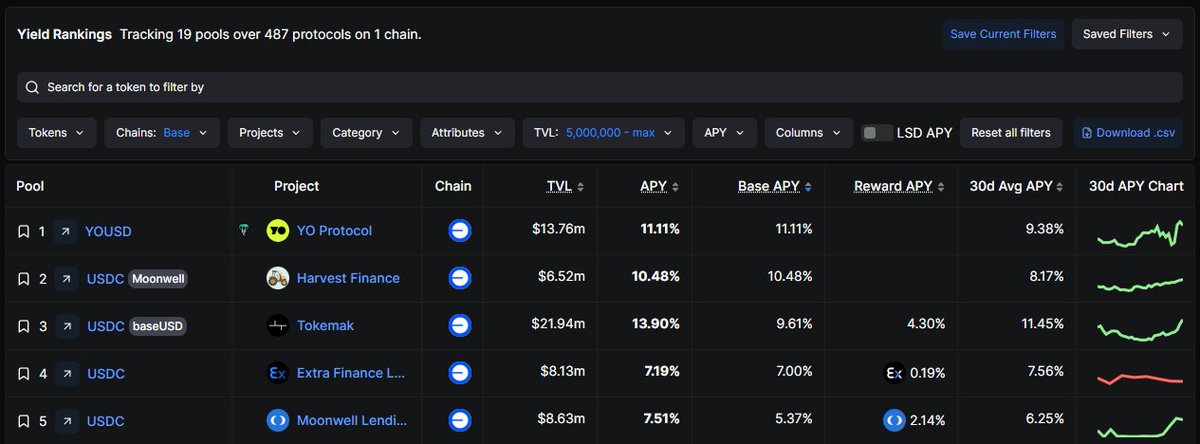Click the Harvest Finance 30d APY chart
This screenshot has width=1200, height=444.
(1140, 284)
